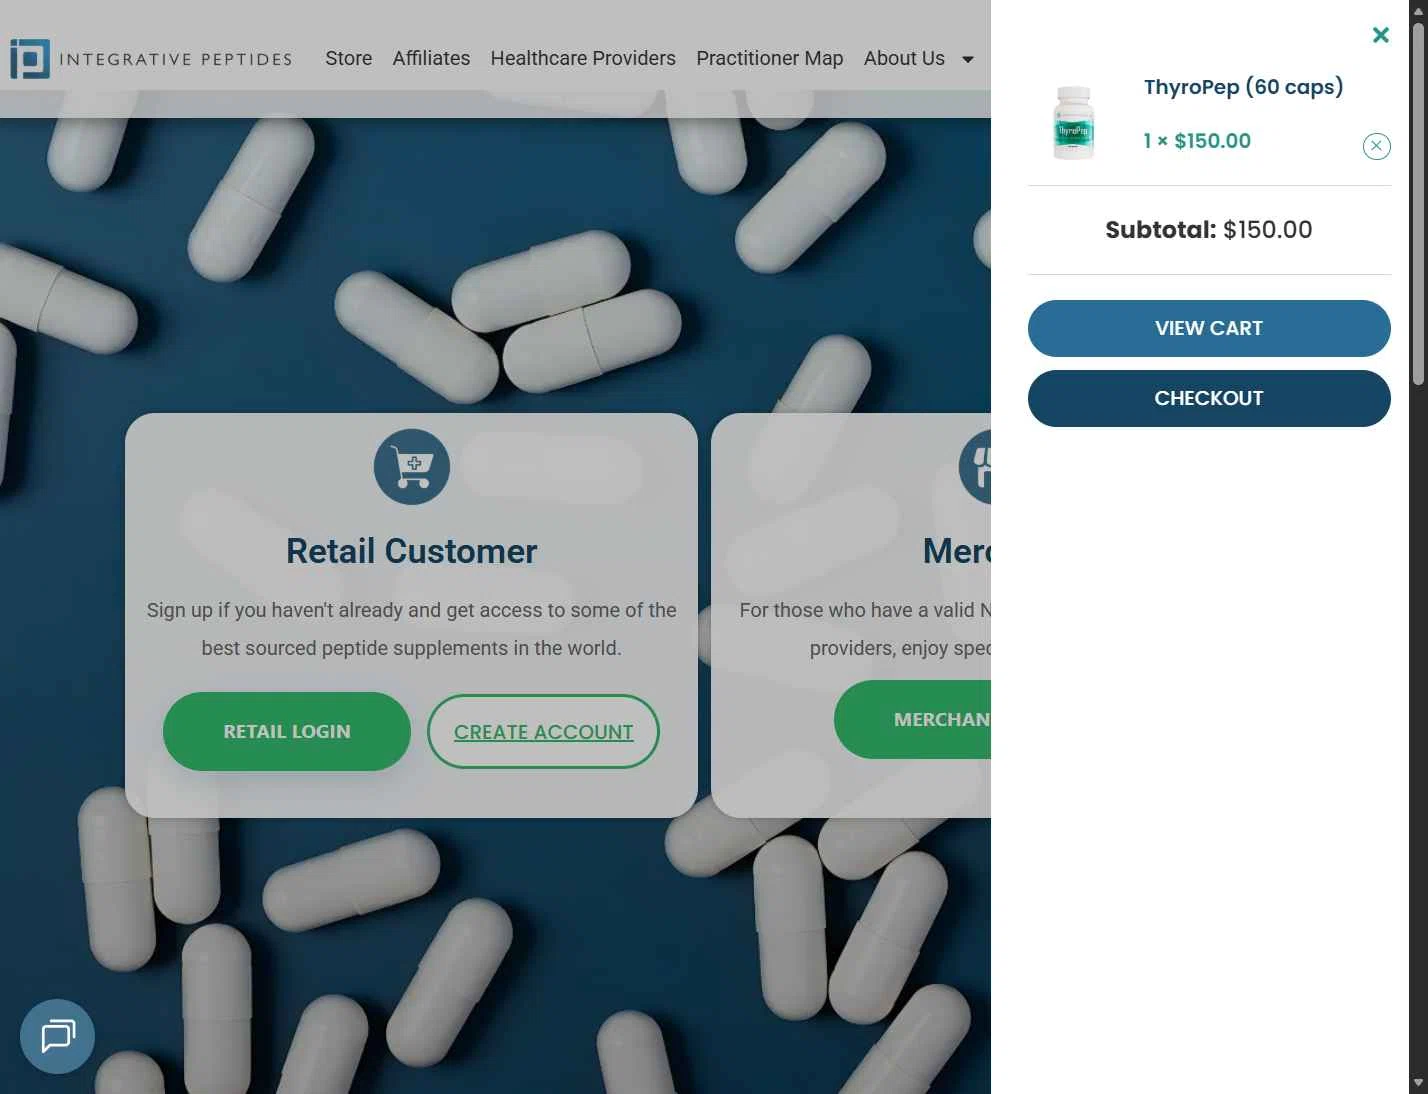
Task: Remove ThyroPep from the cart
Action: point(1376,146)
